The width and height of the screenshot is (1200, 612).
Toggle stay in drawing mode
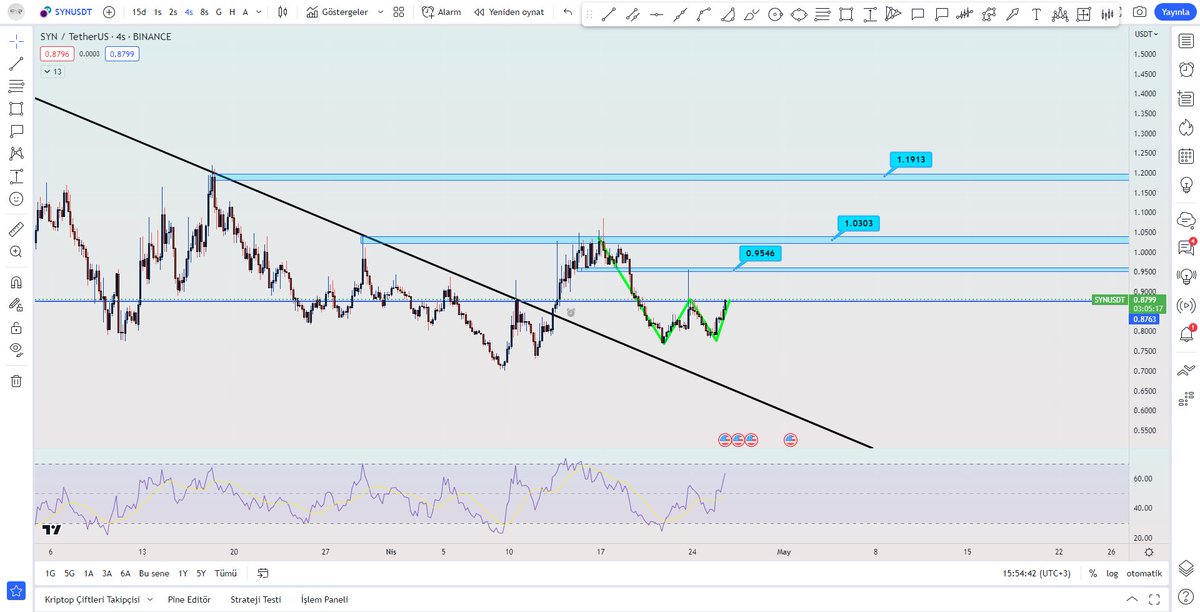[16, 304]
